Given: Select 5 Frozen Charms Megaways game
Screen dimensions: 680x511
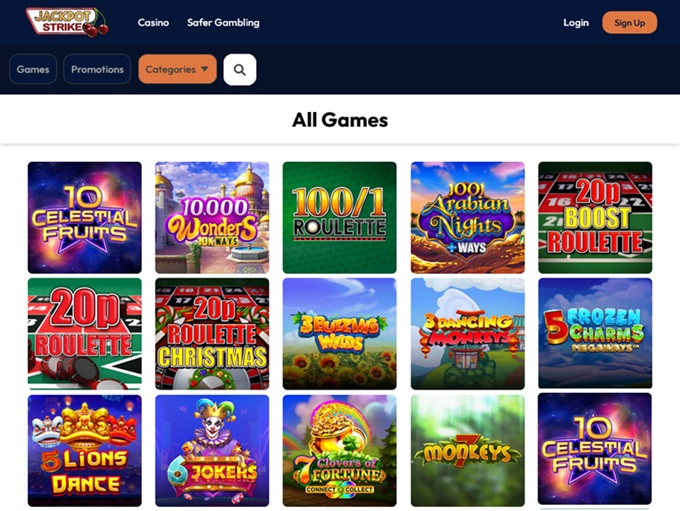Looking at the screenshot, I should tap(595, 333).
